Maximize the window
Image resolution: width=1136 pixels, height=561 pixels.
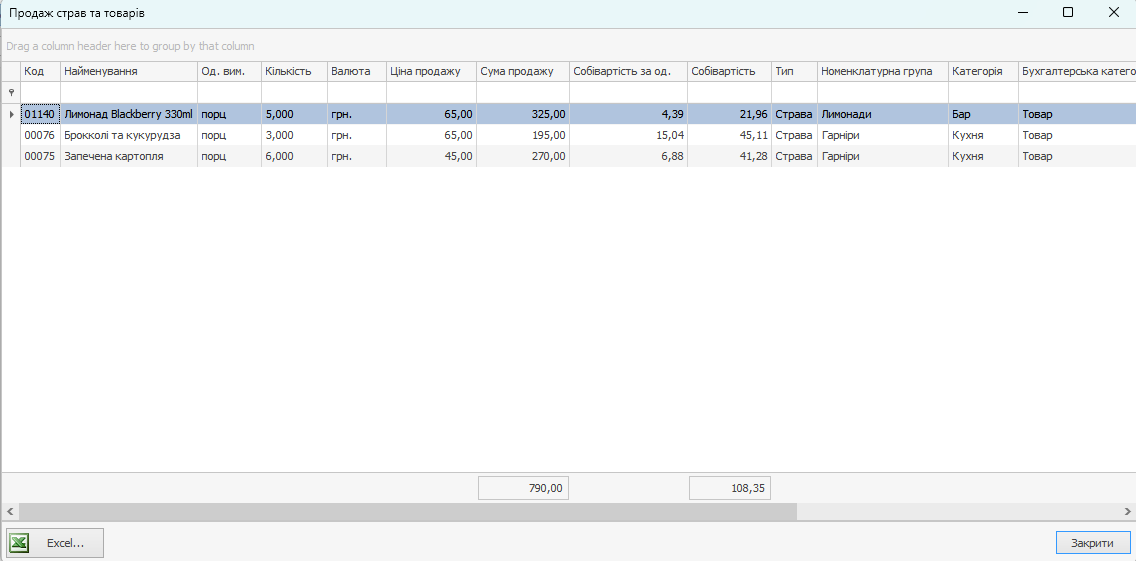coord(1067,12)
